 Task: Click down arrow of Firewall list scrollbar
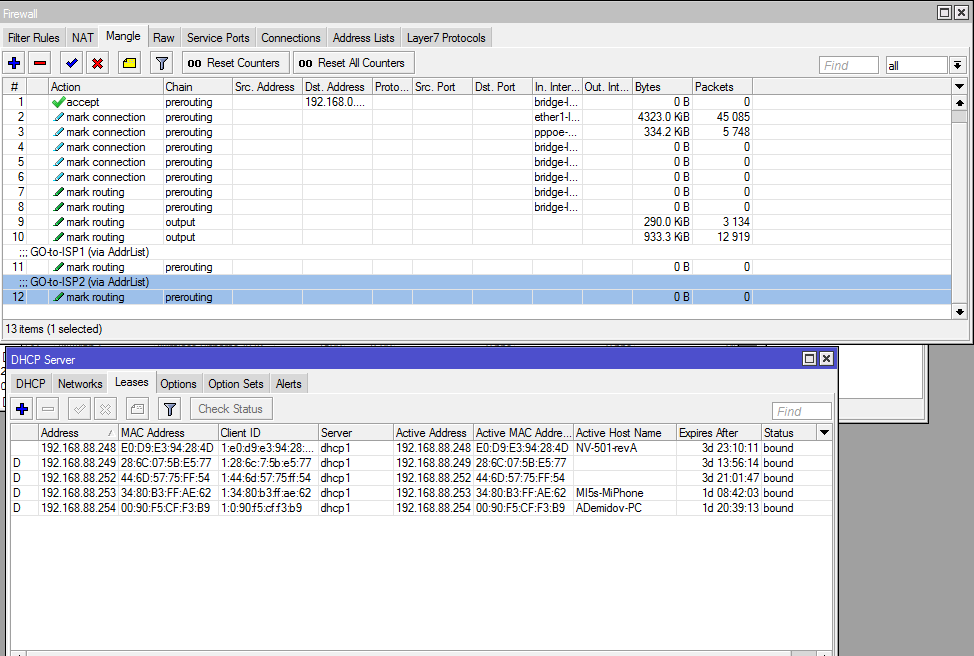pos(960,312)
